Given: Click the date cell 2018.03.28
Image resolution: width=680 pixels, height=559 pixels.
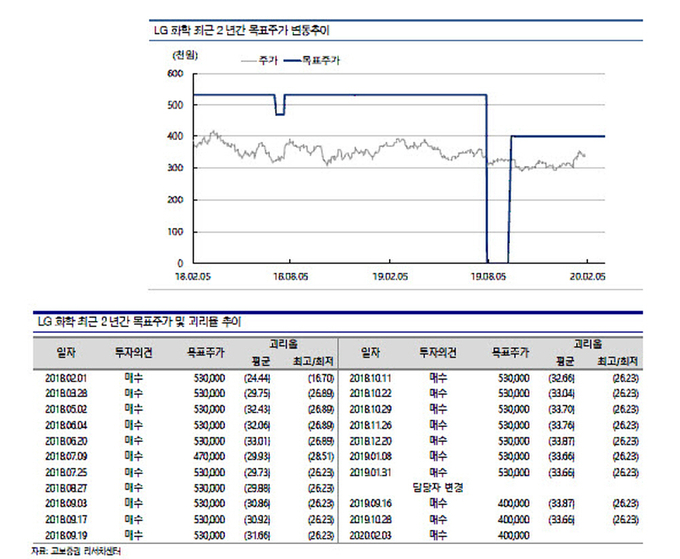Looking at the screenshot, I should click(66, 393).
